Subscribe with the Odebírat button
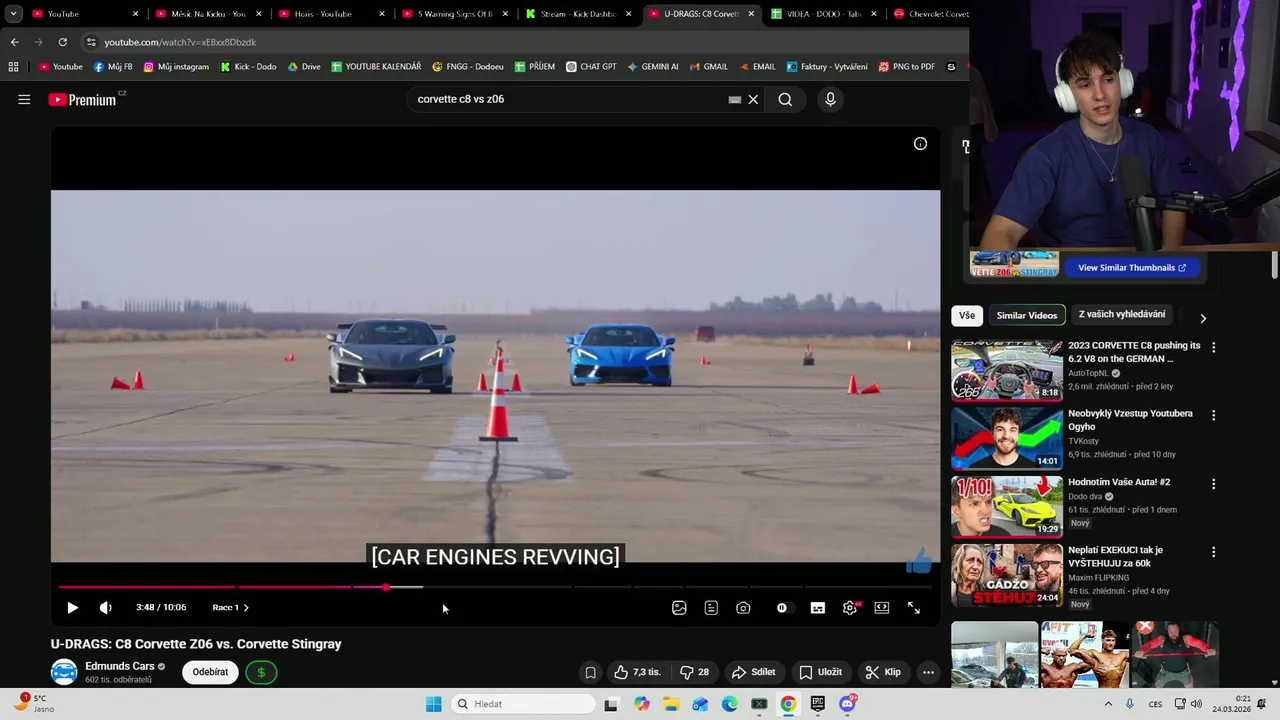Screen dimensions: 1280x720 pos(210,672)
